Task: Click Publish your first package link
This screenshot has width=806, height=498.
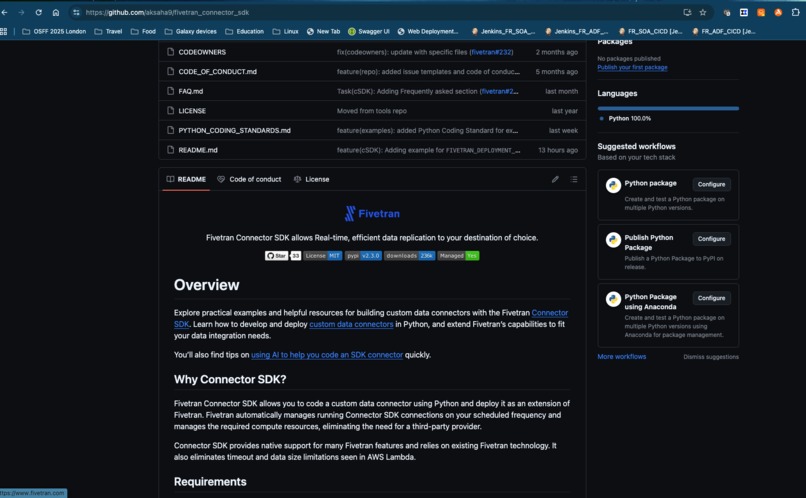Action: [x=632, y=67]
